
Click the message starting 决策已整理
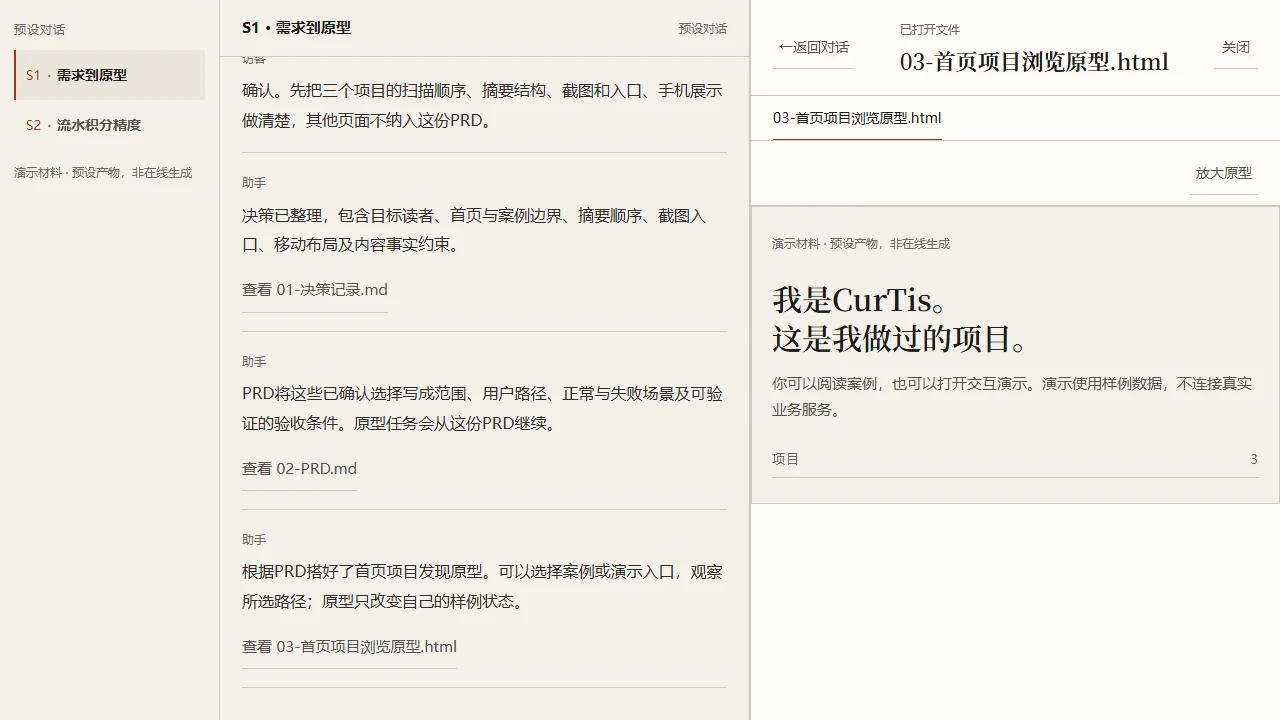pos(474,230)
